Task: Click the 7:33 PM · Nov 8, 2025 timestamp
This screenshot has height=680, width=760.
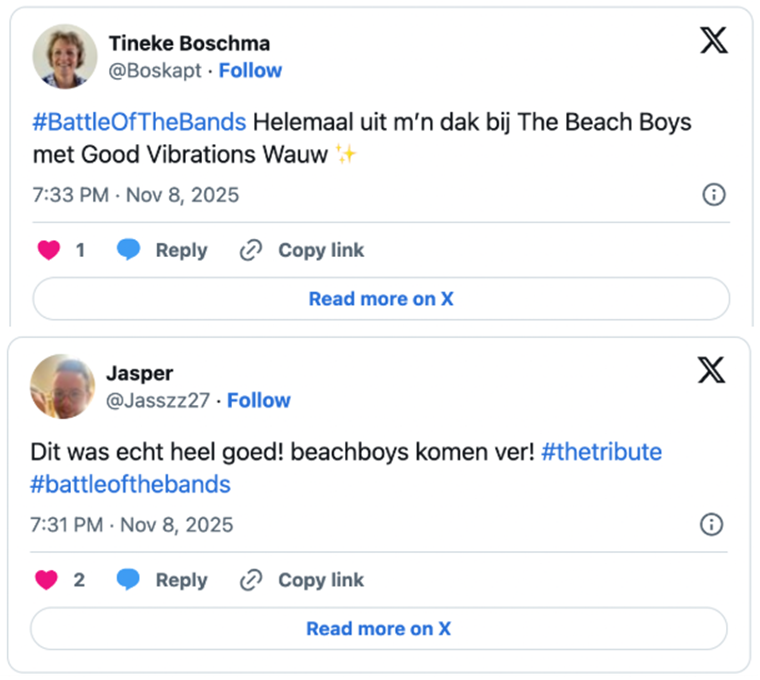Action: (x=135, y=195)
